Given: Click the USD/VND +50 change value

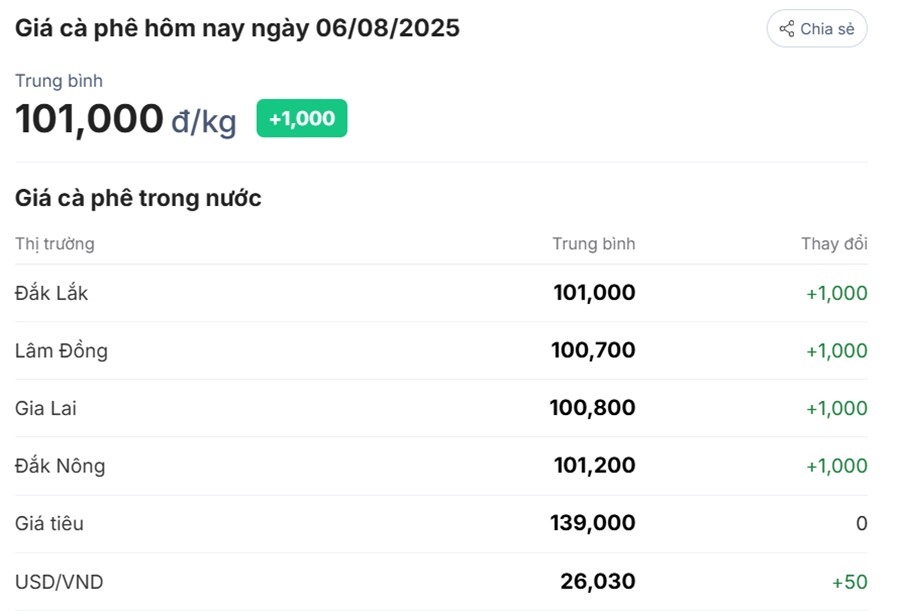Looking at the screenshot, I should coord(849,582).
